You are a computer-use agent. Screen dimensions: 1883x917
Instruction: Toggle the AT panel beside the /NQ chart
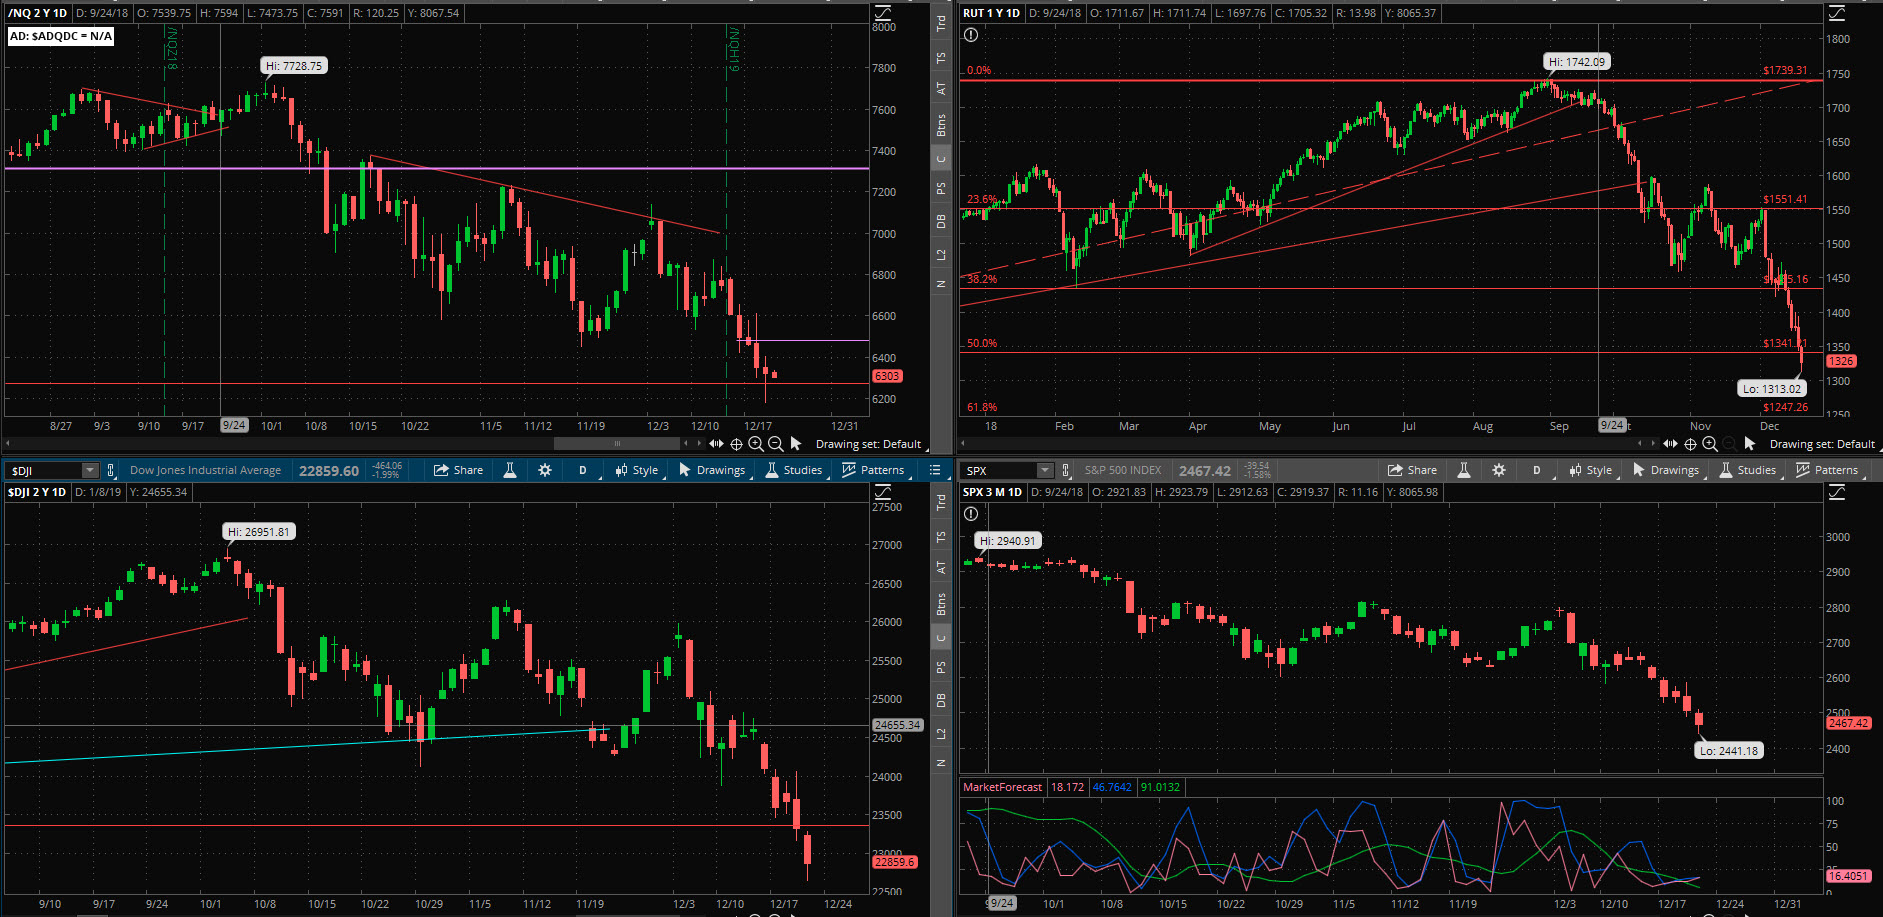pyautogui.click(x=941, y=89)
